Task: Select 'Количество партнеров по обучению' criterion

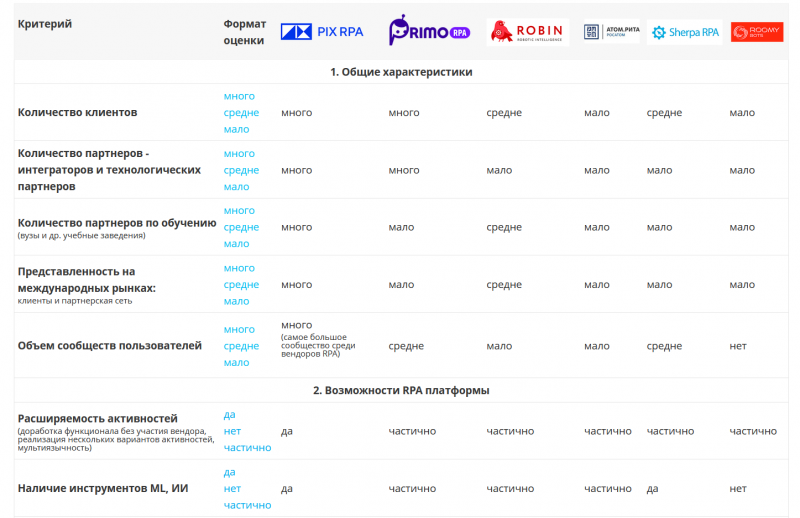Action: [x=117, y=223]
